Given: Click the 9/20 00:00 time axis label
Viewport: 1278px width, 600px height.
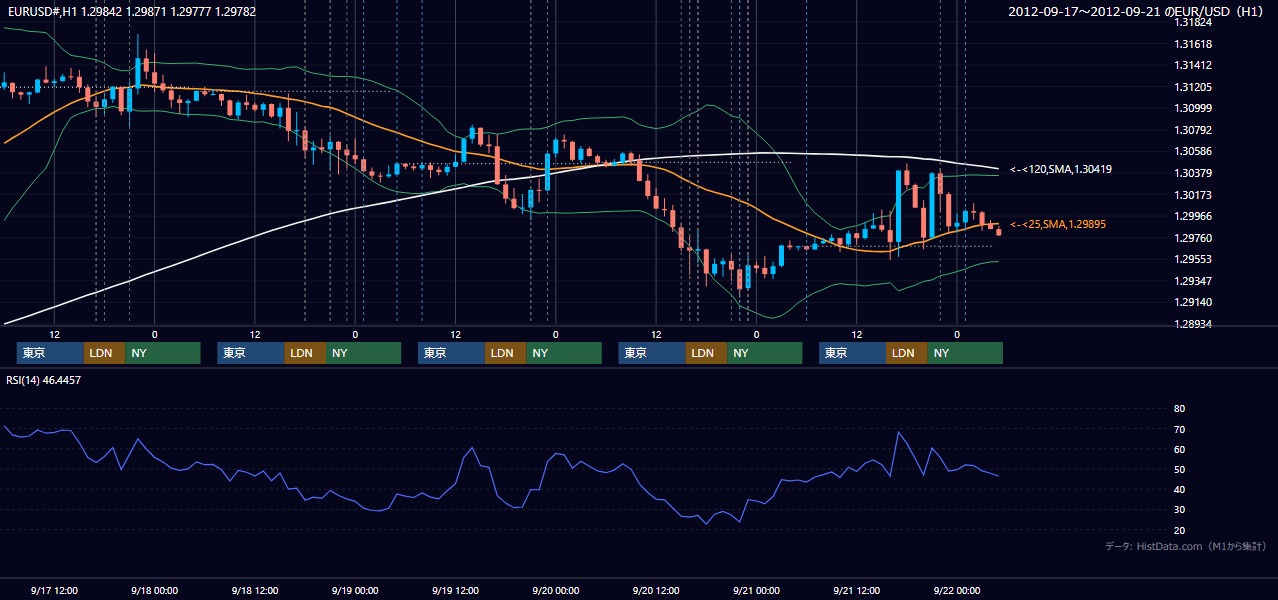Looking at the screenshot, I should [556, 590].
